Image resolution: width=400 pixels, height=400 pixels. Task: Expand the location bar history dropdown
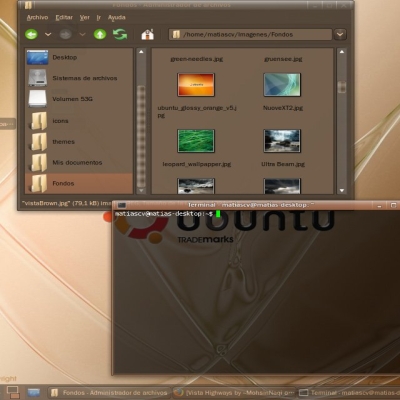340,34
